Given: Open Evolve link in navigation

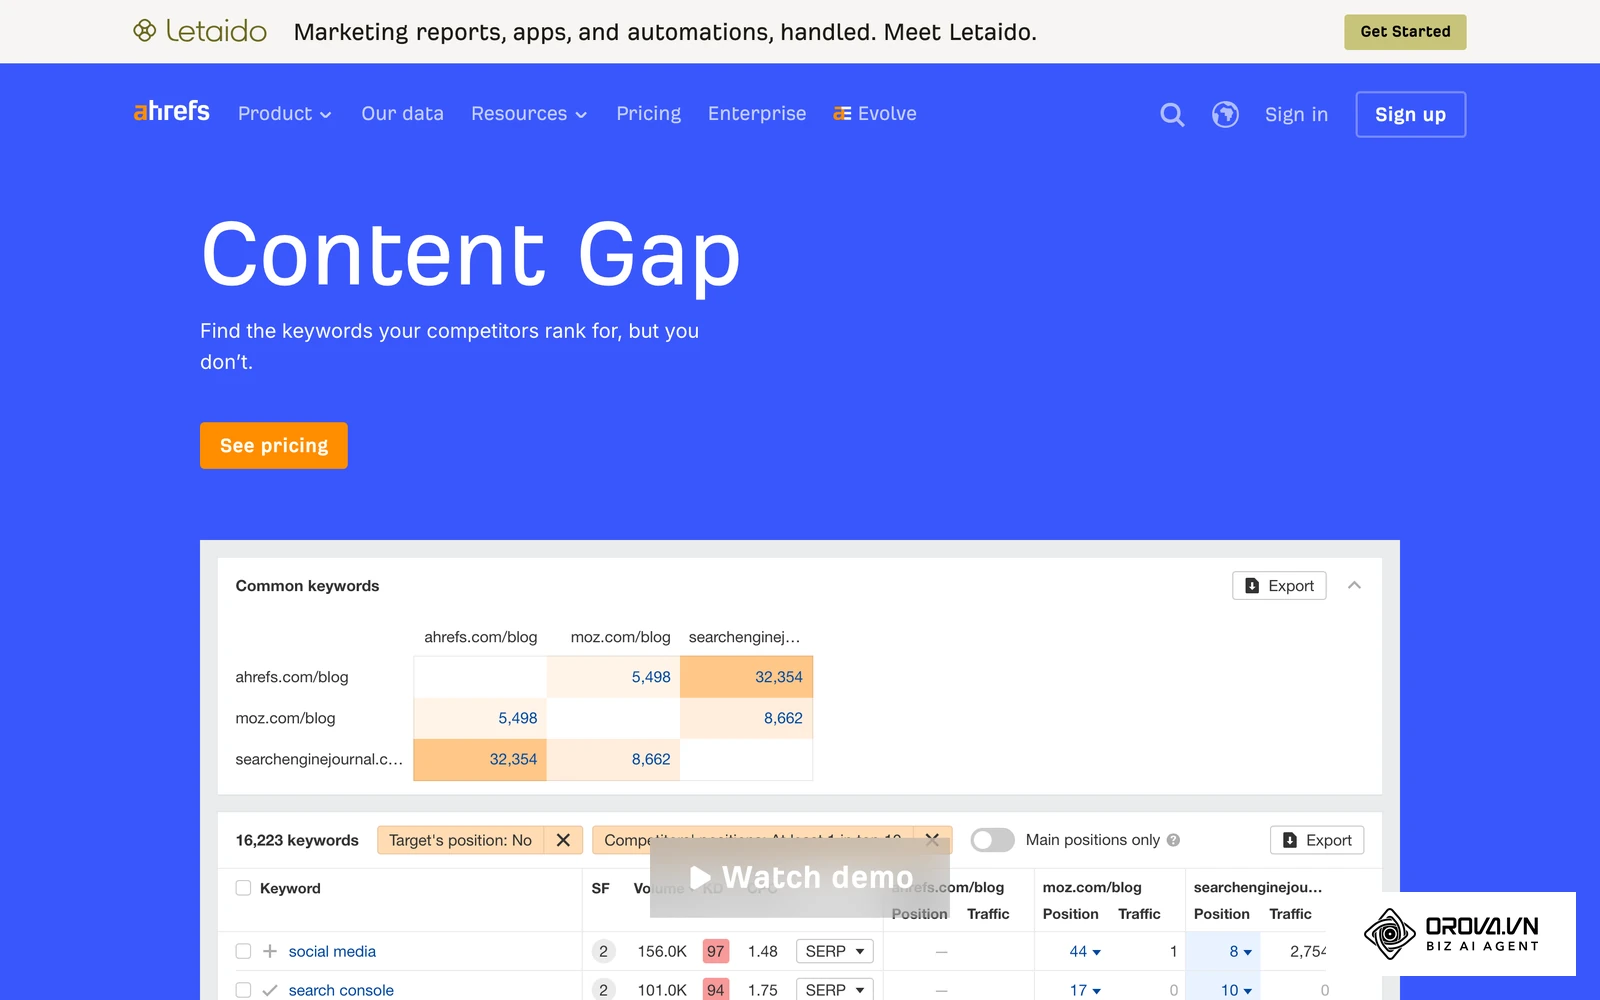Looking at the screenshot, I should click(x=875, y=114).
